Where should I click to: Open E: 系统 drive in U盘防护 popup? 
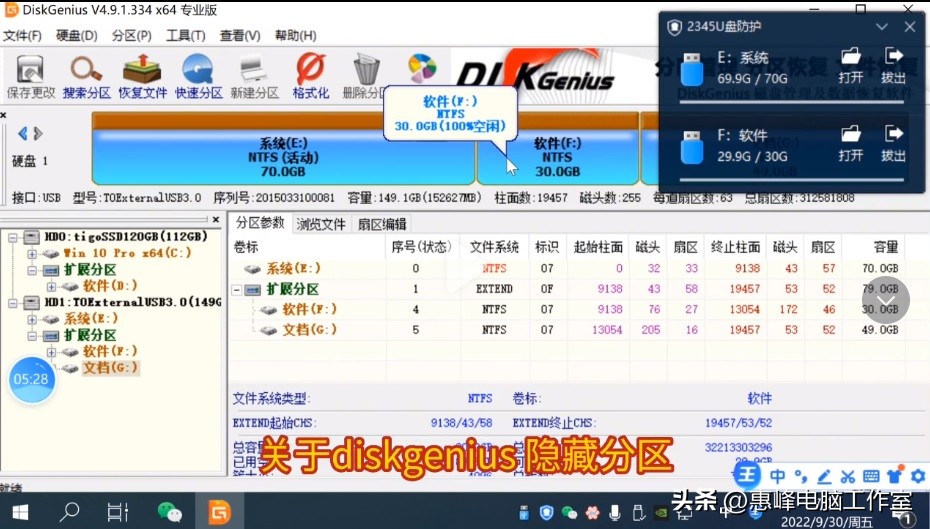pos(851,66)
